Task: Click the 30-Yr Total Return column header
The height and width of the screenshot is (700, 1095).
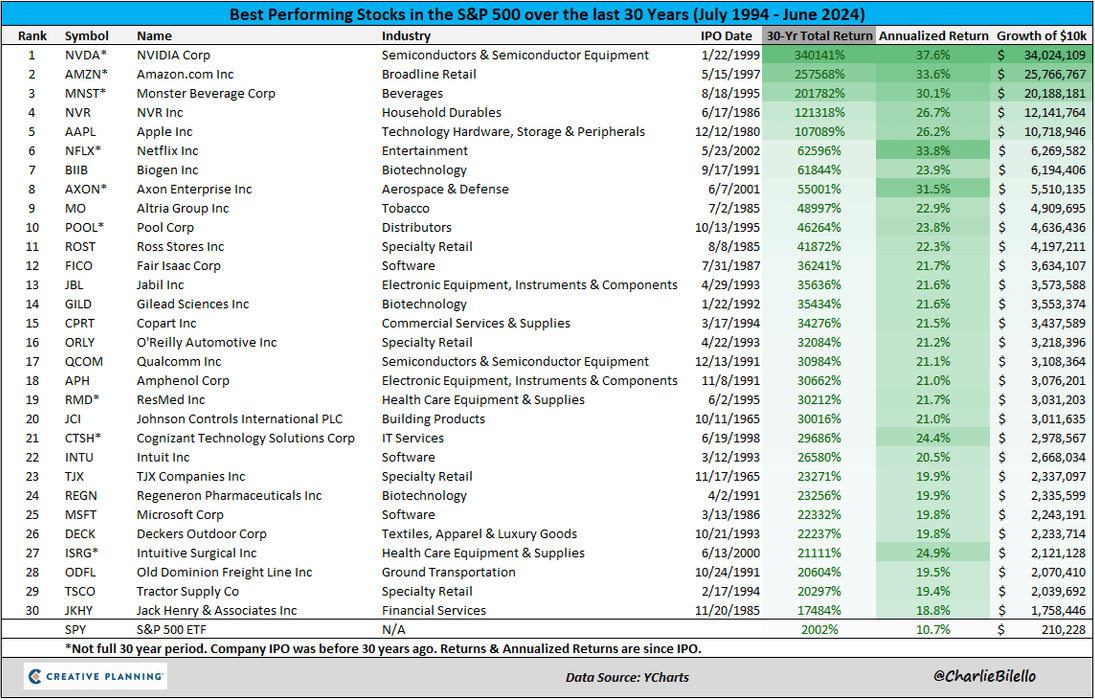Action: pyautogui.click(x=819, y=36)
